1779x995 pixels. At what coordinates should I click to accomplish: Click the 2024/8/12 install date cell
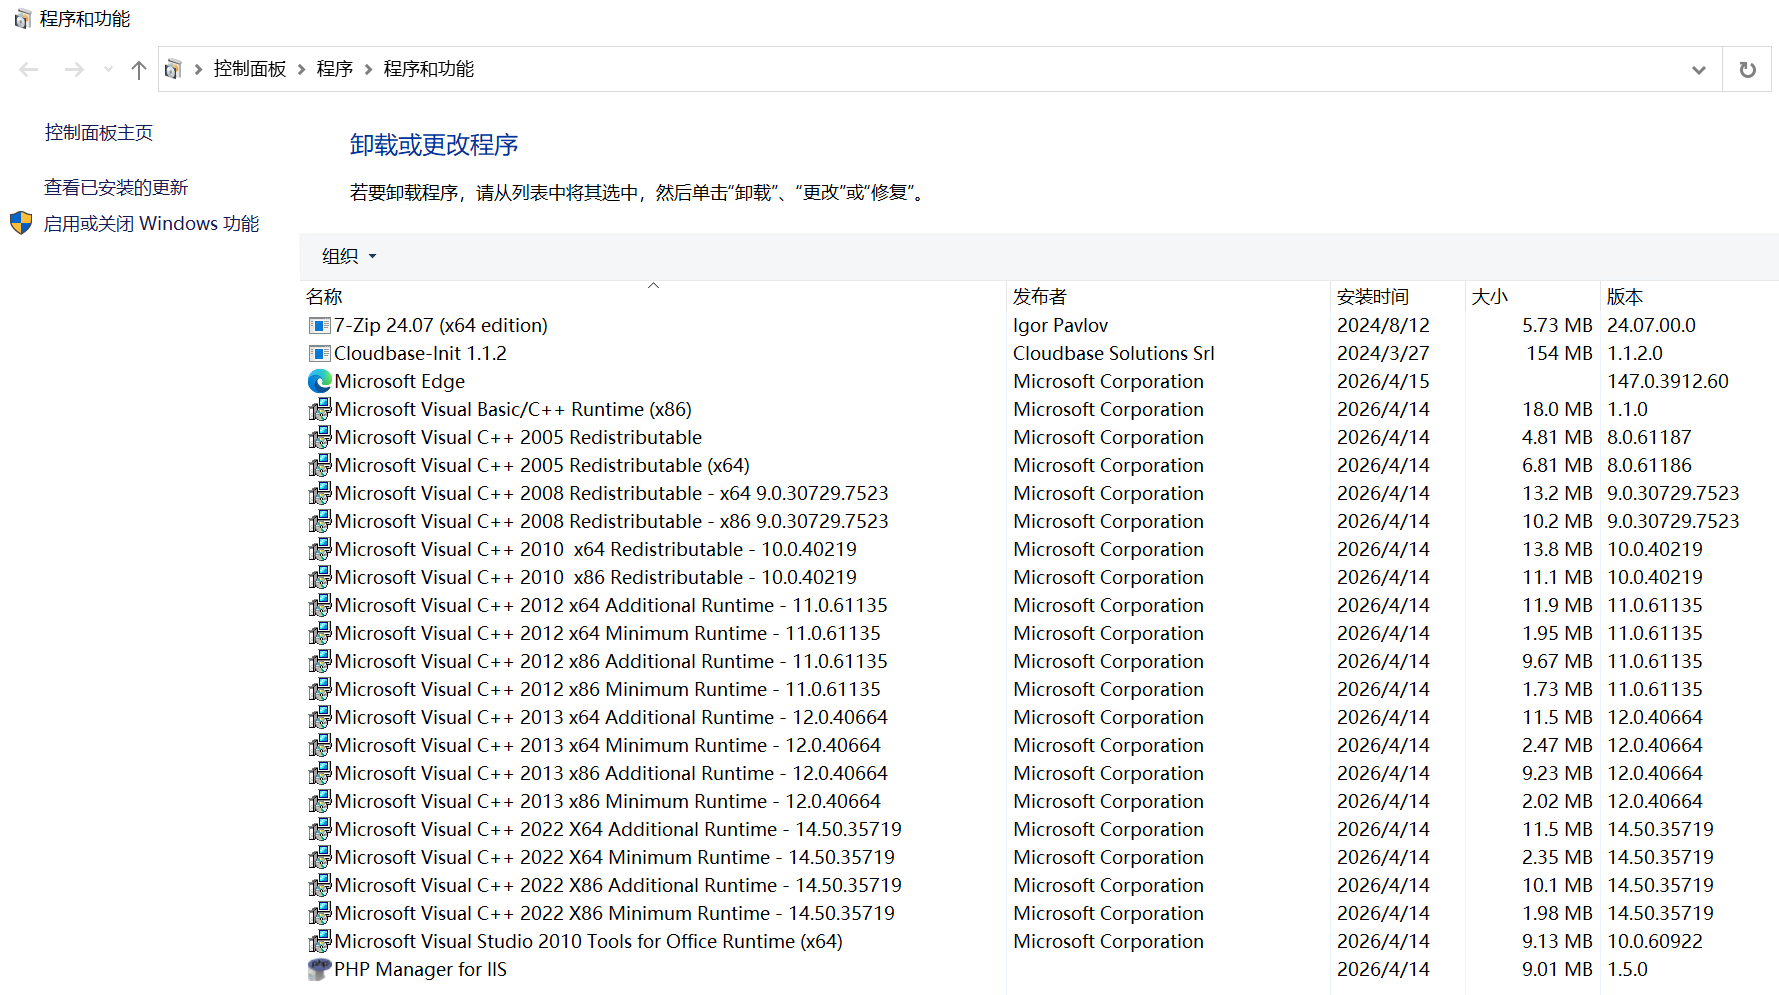click(1383, 326)
